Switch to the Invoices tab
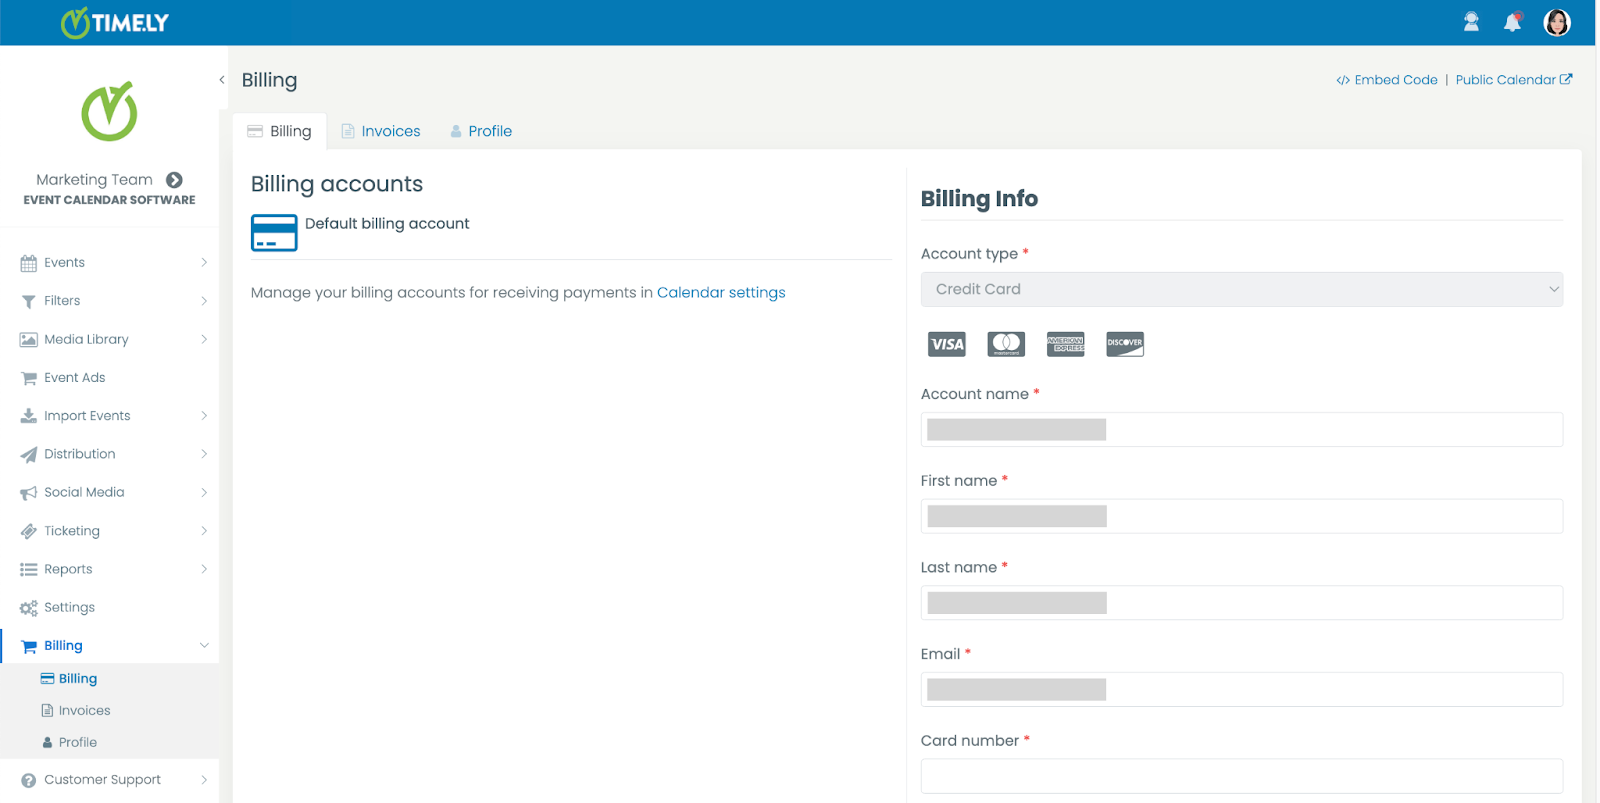Screen dimensions: 1600x803 point(381,131)
